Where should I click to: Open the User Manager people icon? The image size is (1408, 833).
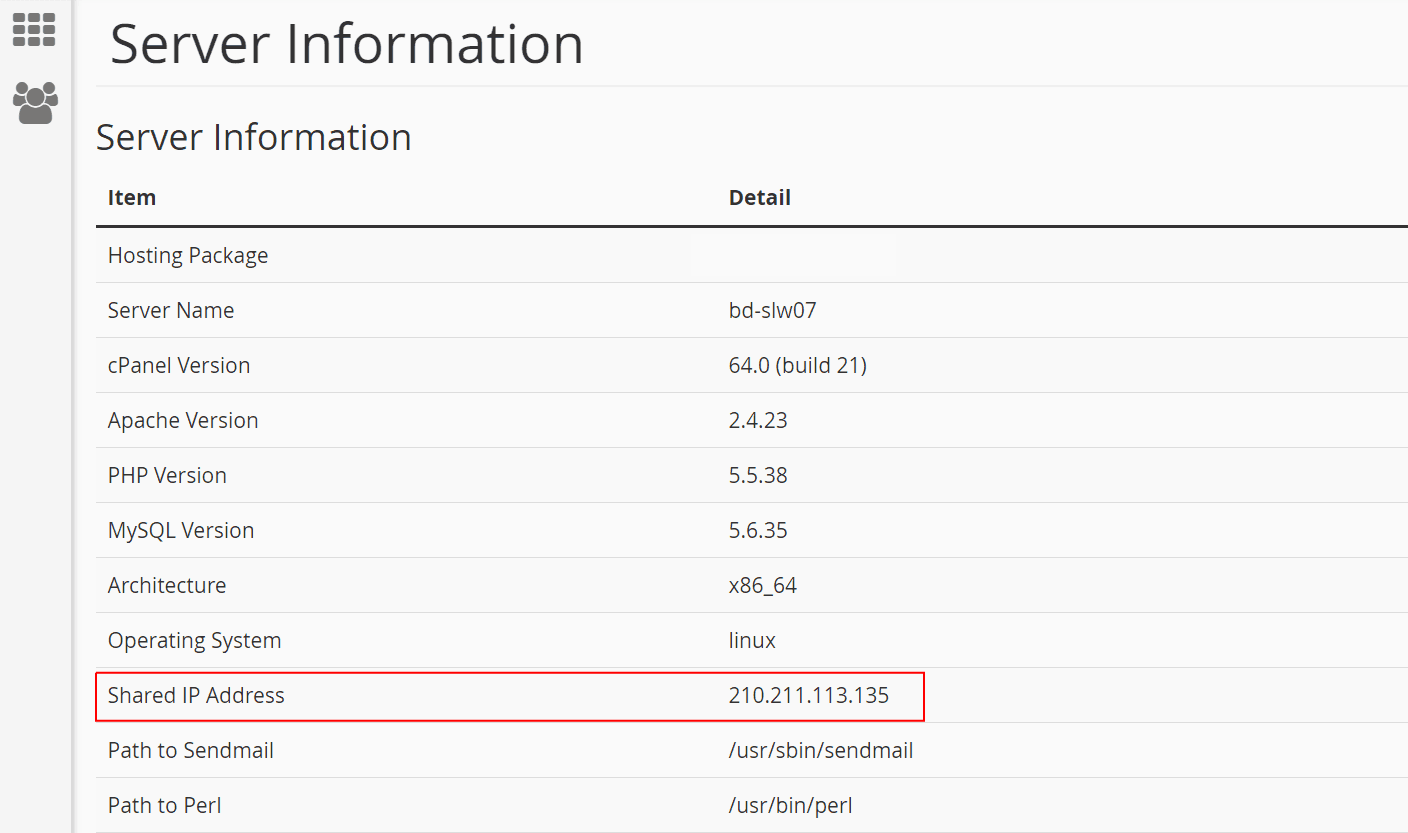click(x=35, y=103)
